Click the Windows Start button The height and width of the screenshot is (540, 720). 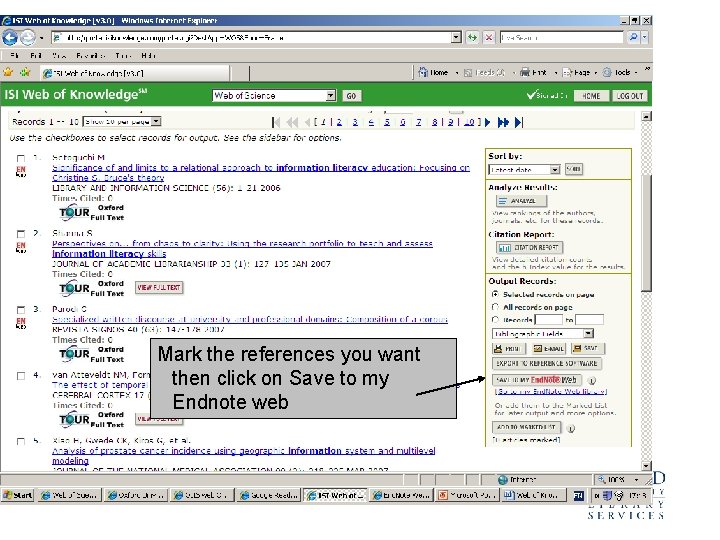[x=18, y=495]
